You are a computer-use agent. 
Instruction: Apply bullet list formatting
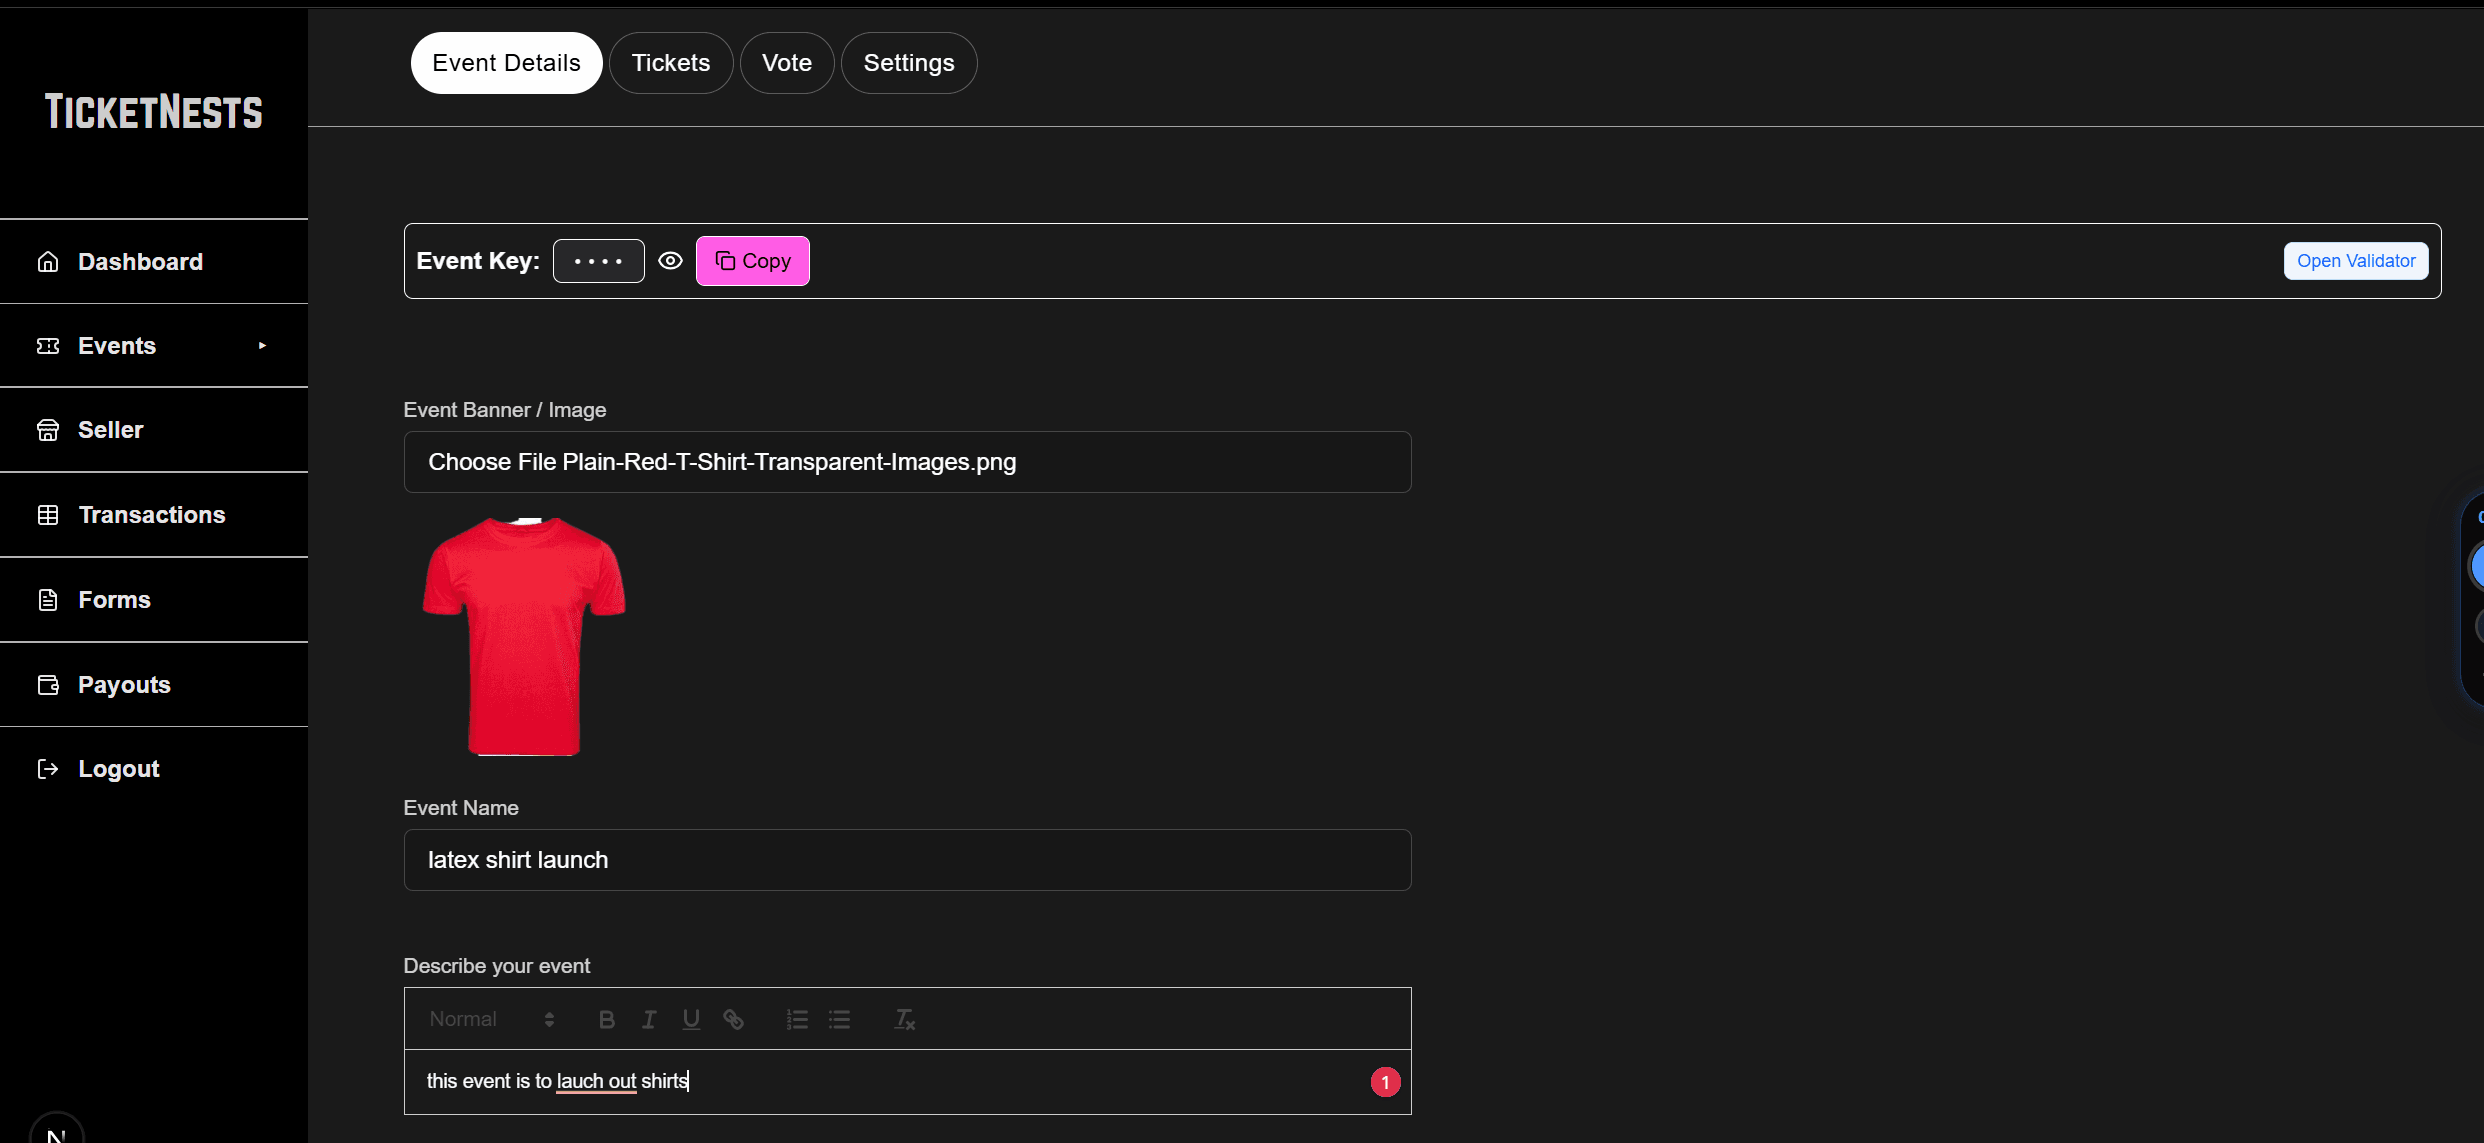[839, 1019]
